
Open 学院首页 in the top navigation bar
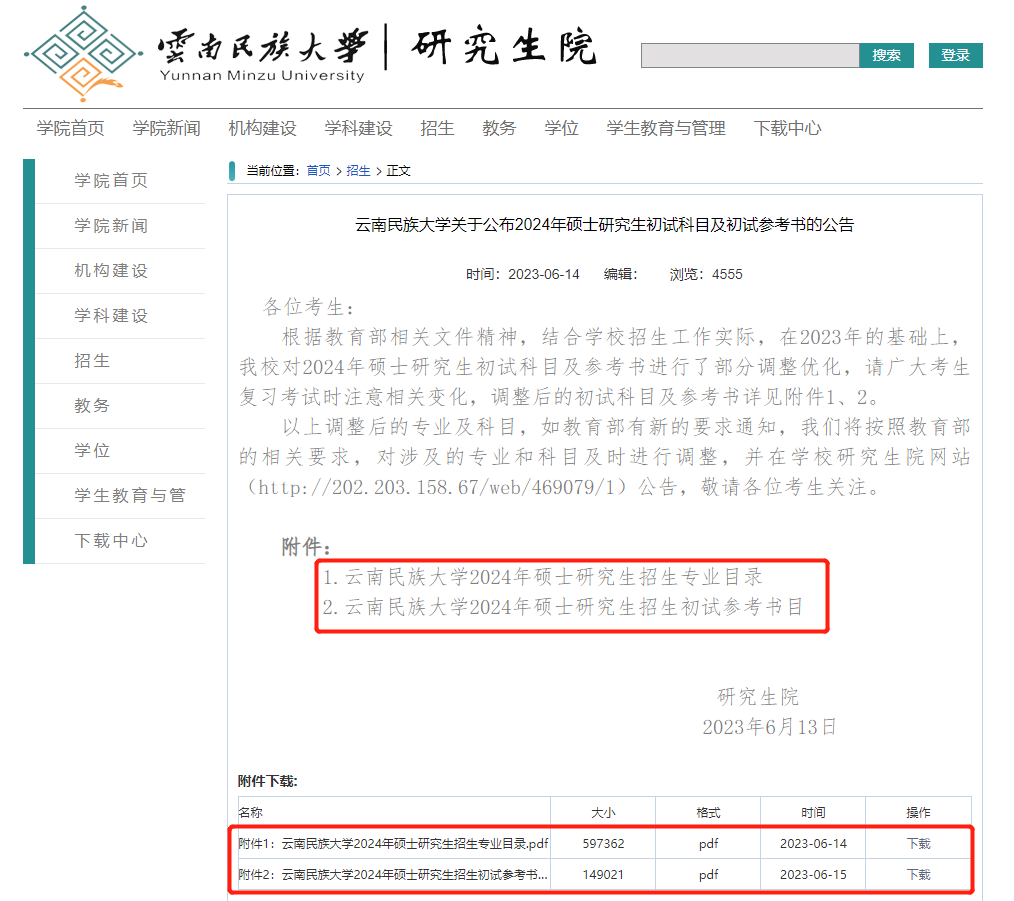(70, 128)
